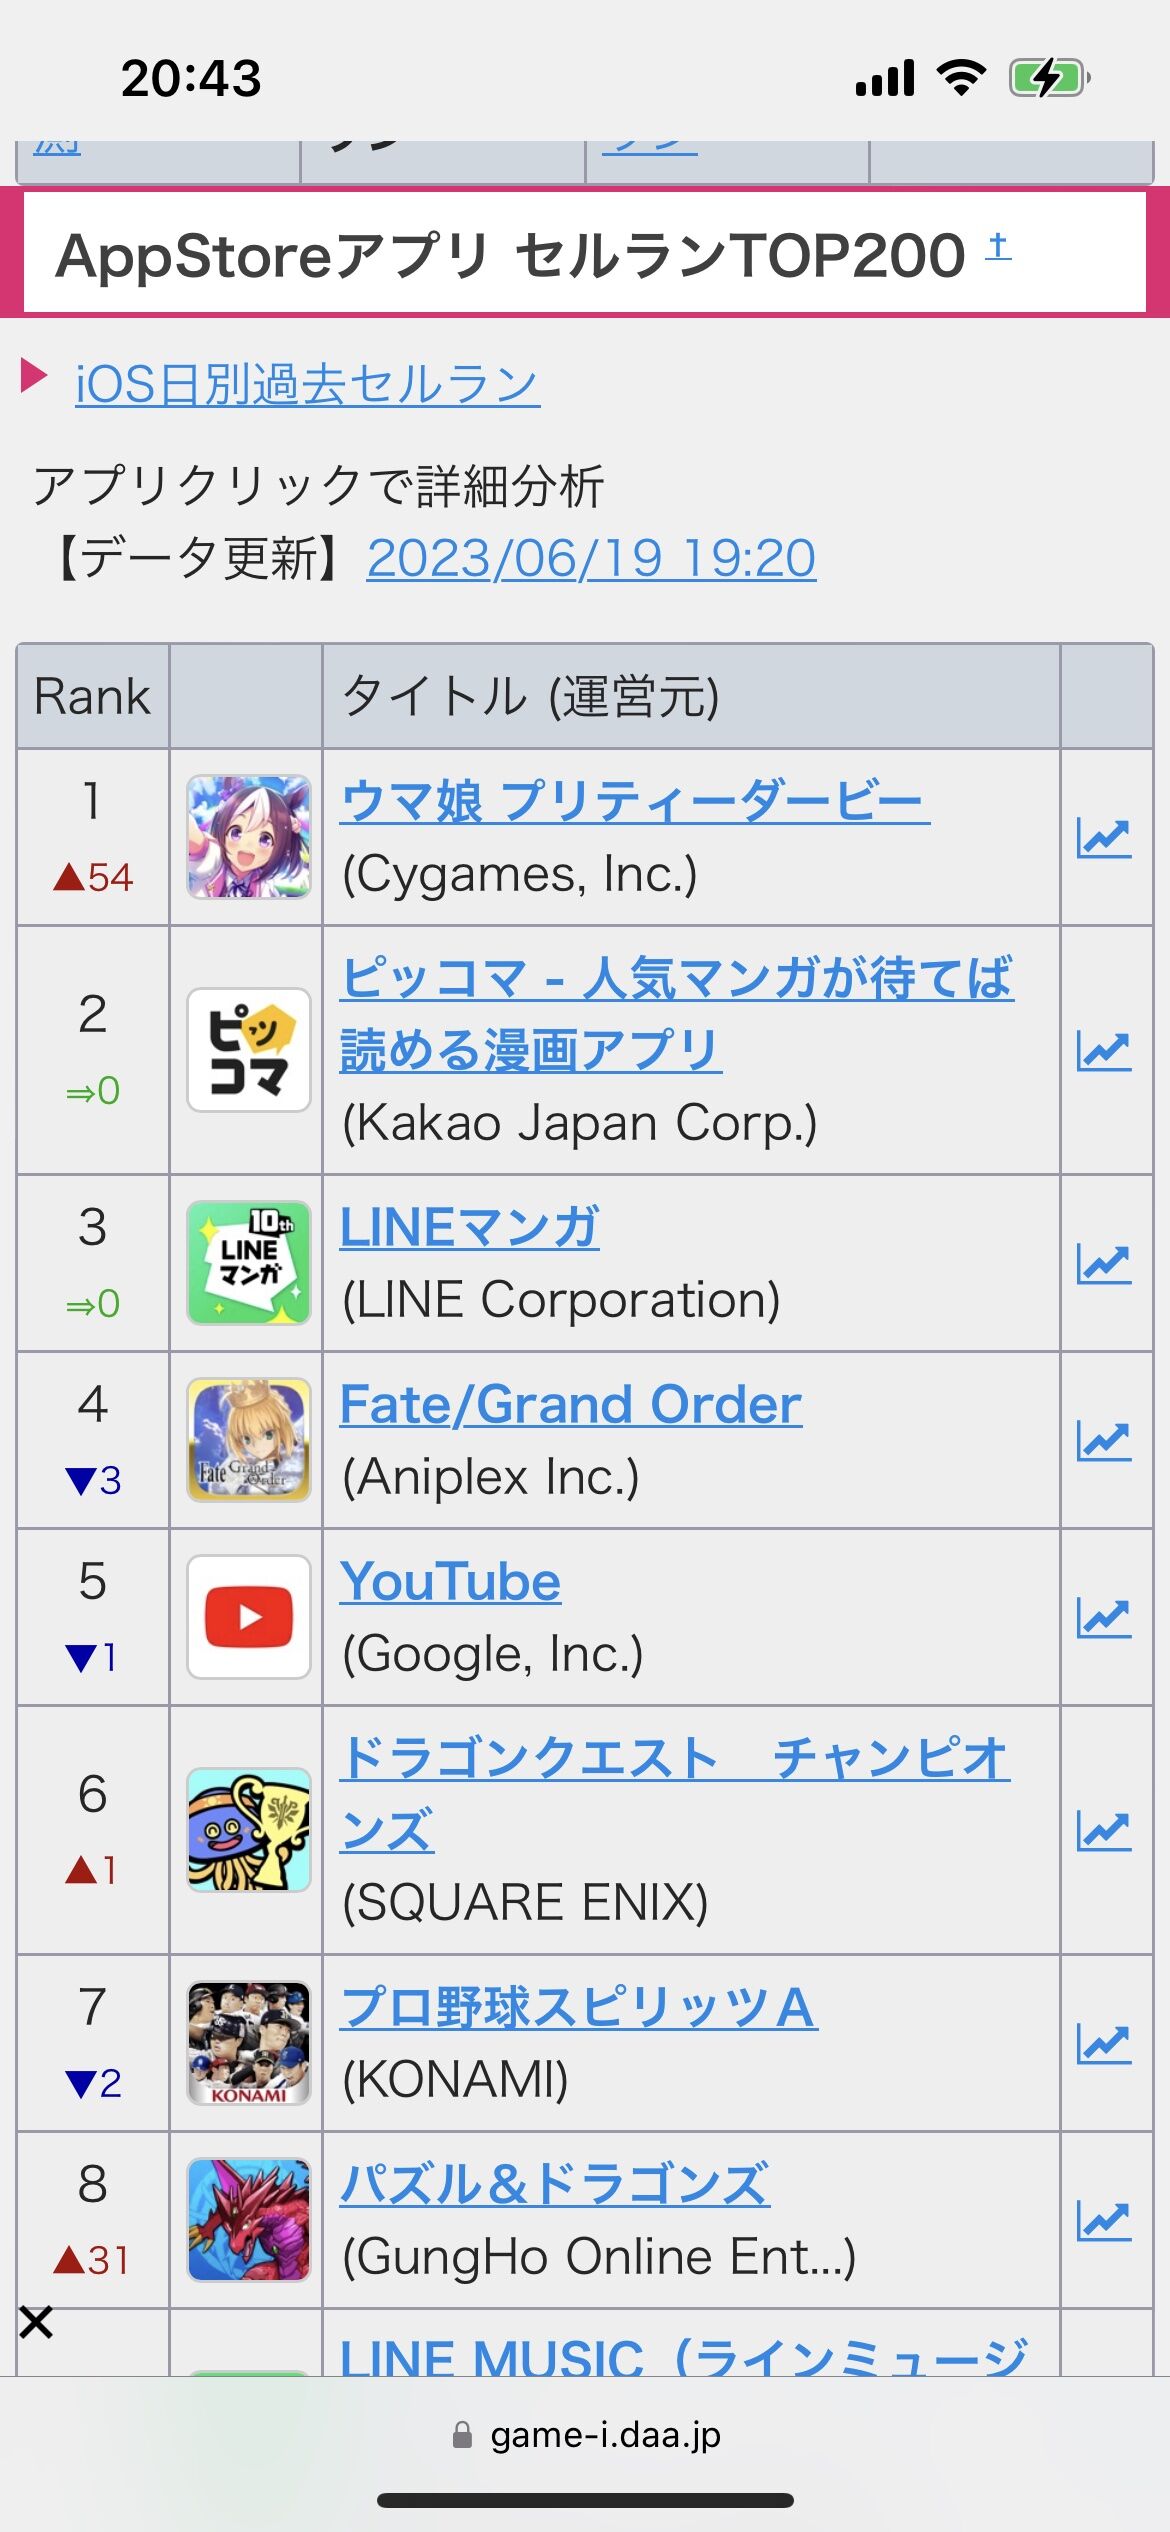1170x2532 pixels.
Task: Tap the game-i.daa.jp address bar
Action: coord(585,2434)
